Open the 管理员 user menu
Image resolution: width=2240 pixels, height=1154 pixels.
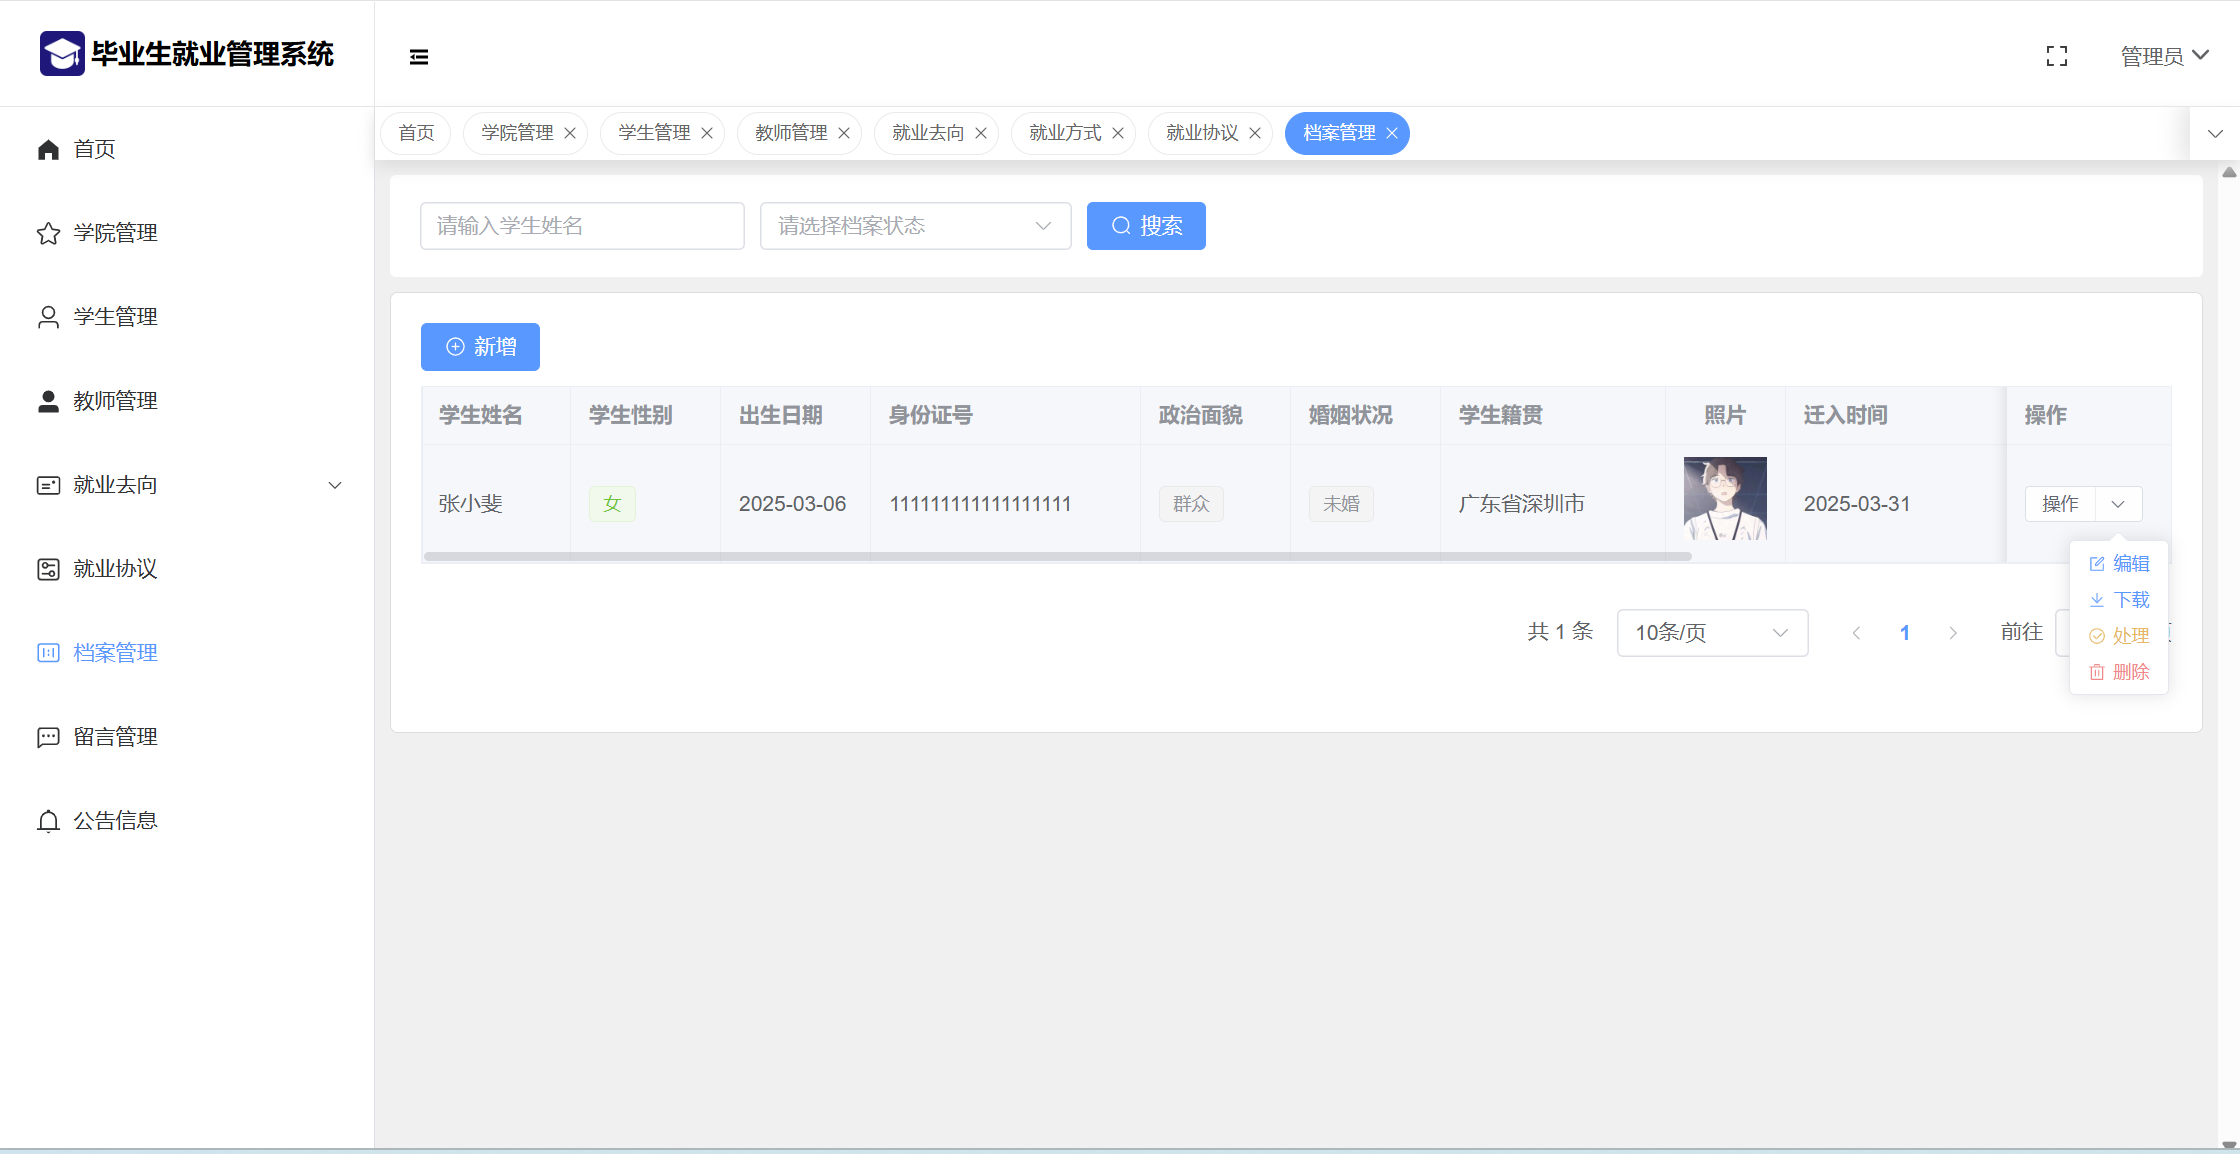pyautogui.click(x=2164, y=56)
